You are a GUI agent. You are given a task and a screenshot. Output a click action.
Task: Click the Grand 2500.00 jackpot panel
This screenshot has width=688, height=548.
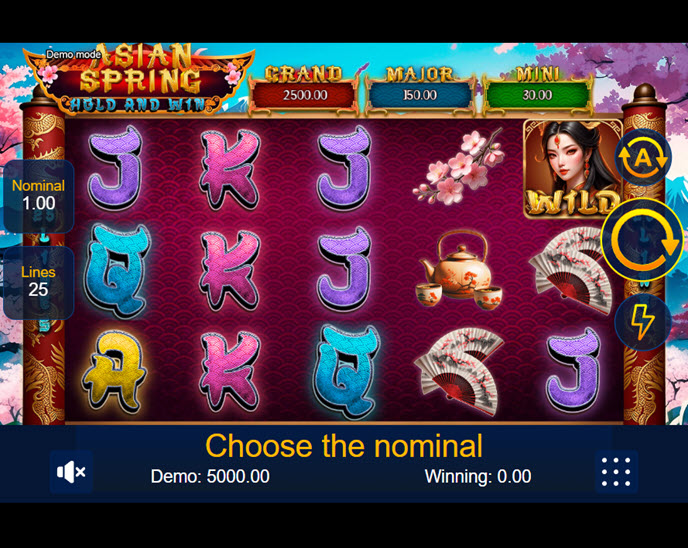tap(304, 88)
